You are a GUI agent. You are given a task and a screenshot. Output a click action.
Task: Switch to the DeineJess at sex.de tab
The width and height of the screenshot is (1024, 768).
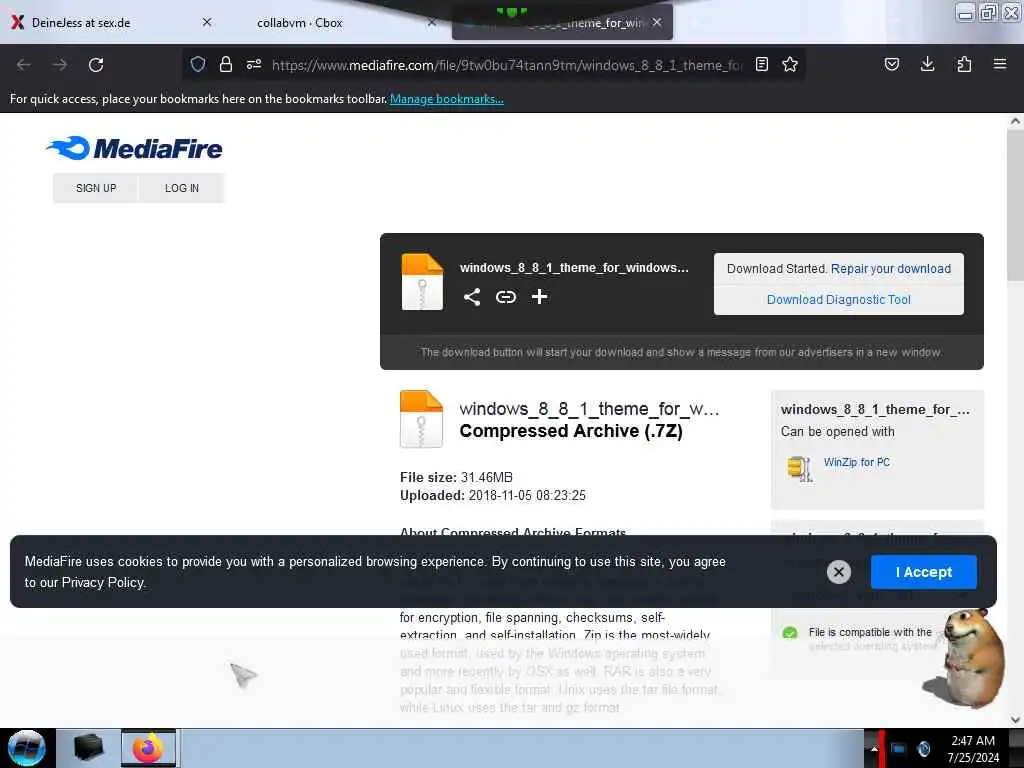pos(81,22)
